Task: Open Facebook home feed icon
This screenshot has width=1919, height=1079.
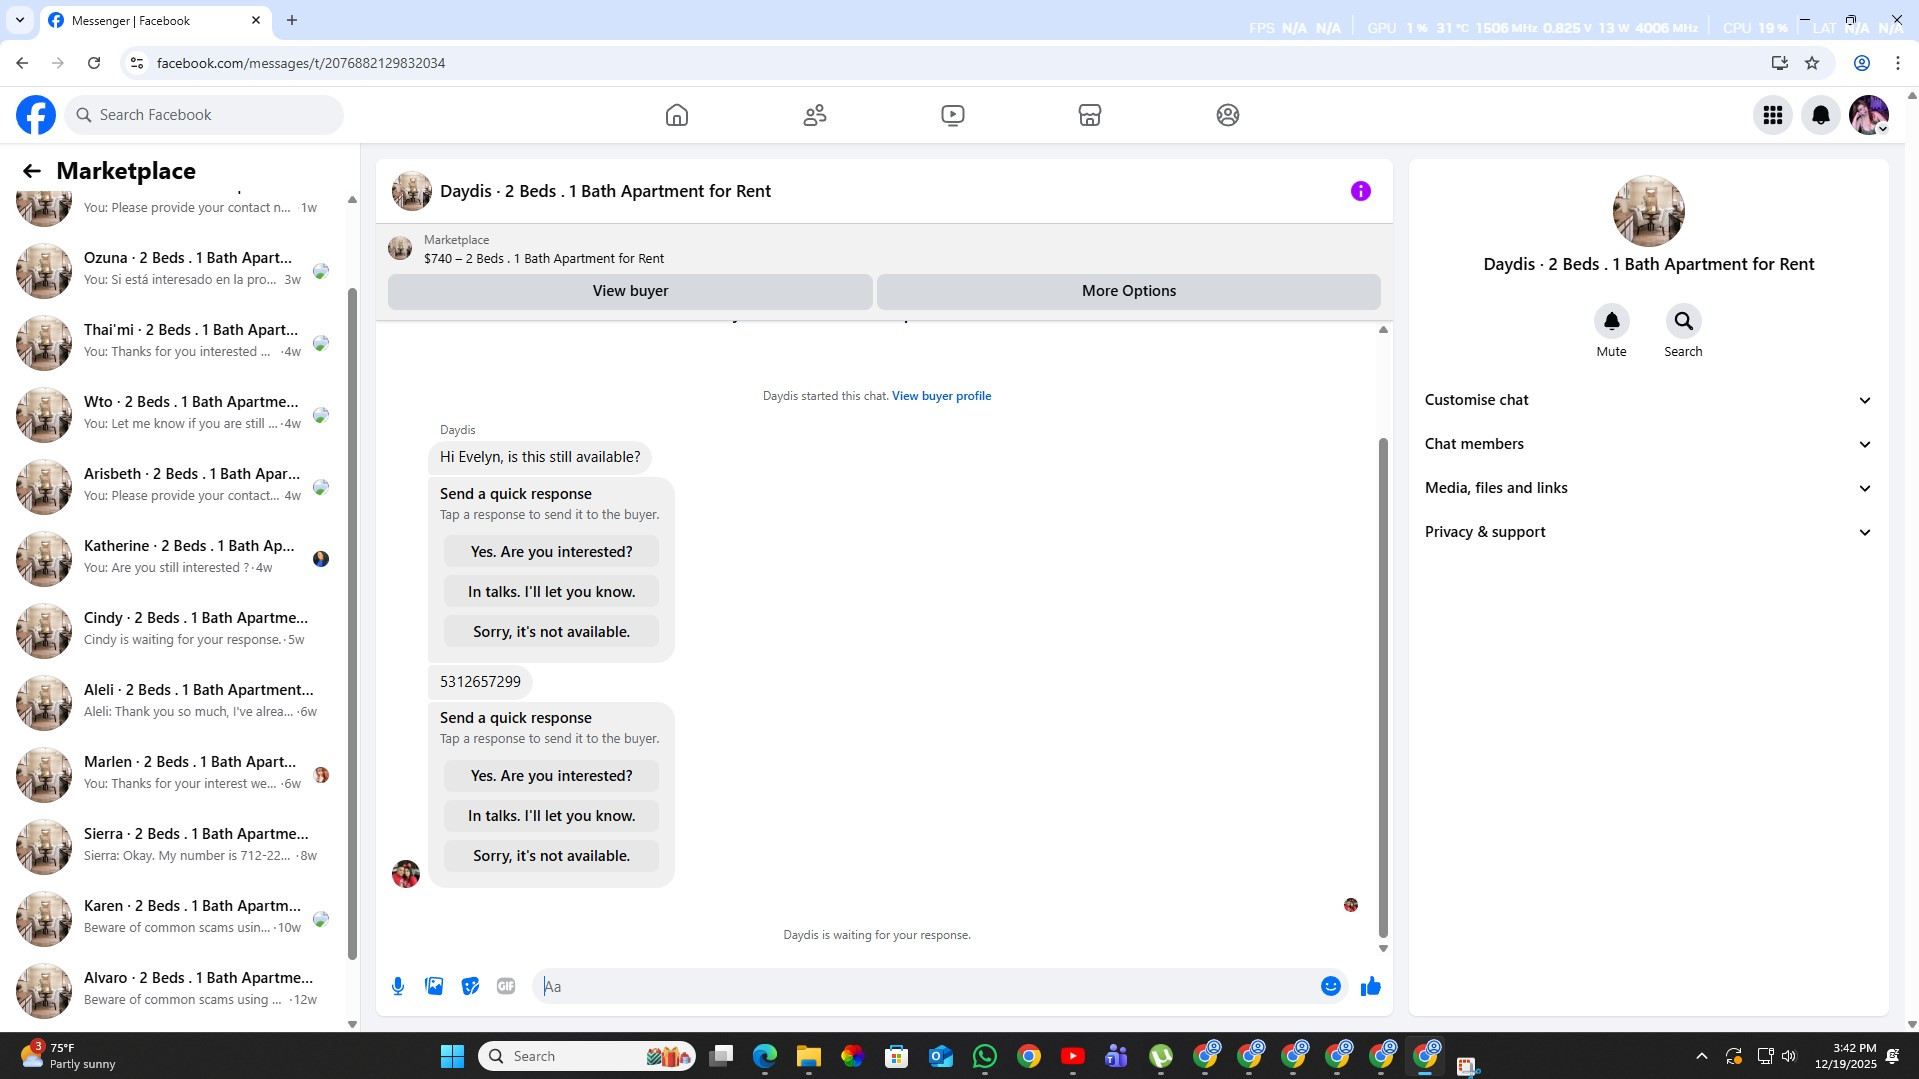Action: click(677, 115)
